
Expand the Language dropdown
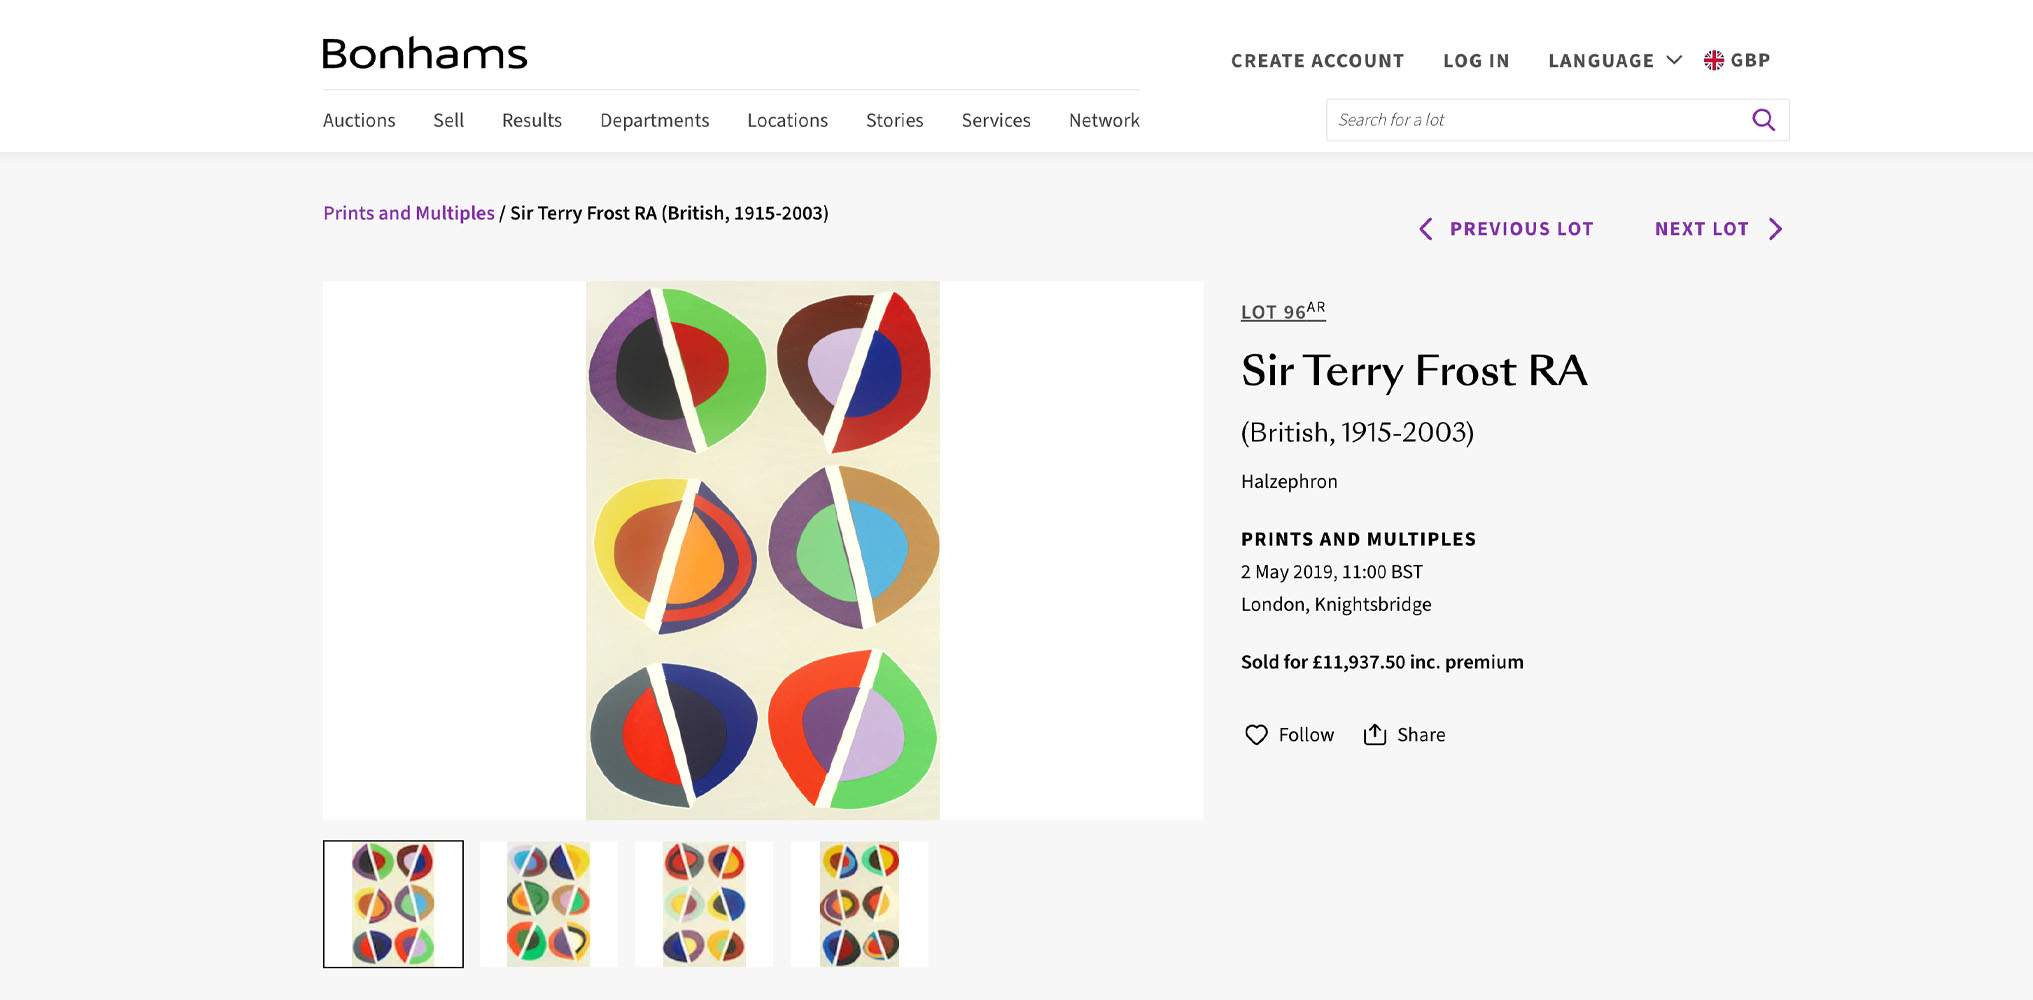pyautogui.click(x=1615, y=60)
